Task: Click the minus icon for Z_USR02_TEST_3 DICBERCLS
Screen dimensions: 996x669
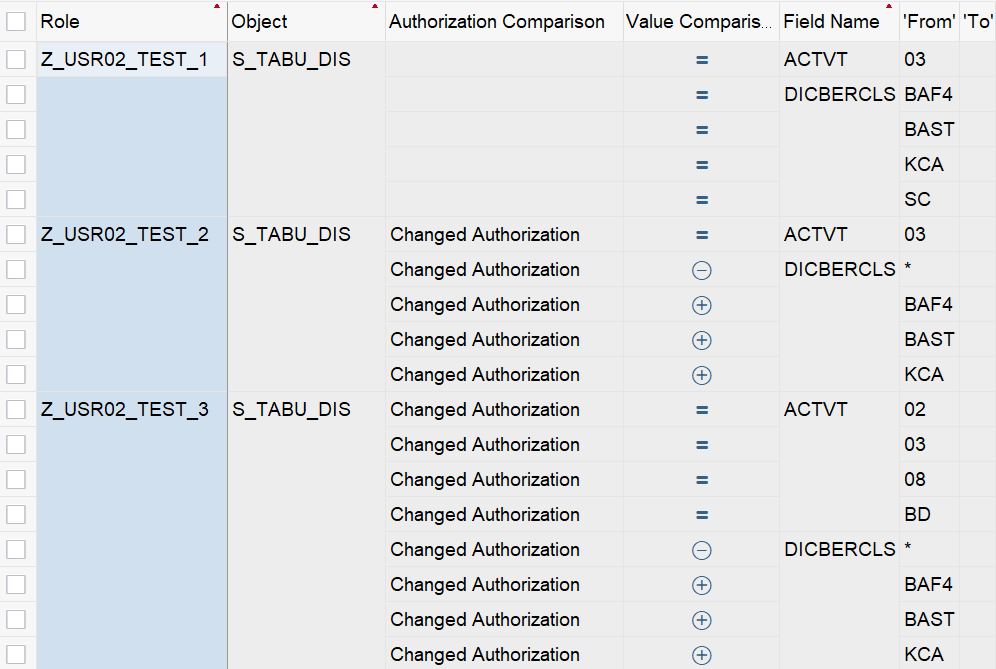Action: pyautogui.click(x=702, y=550)
